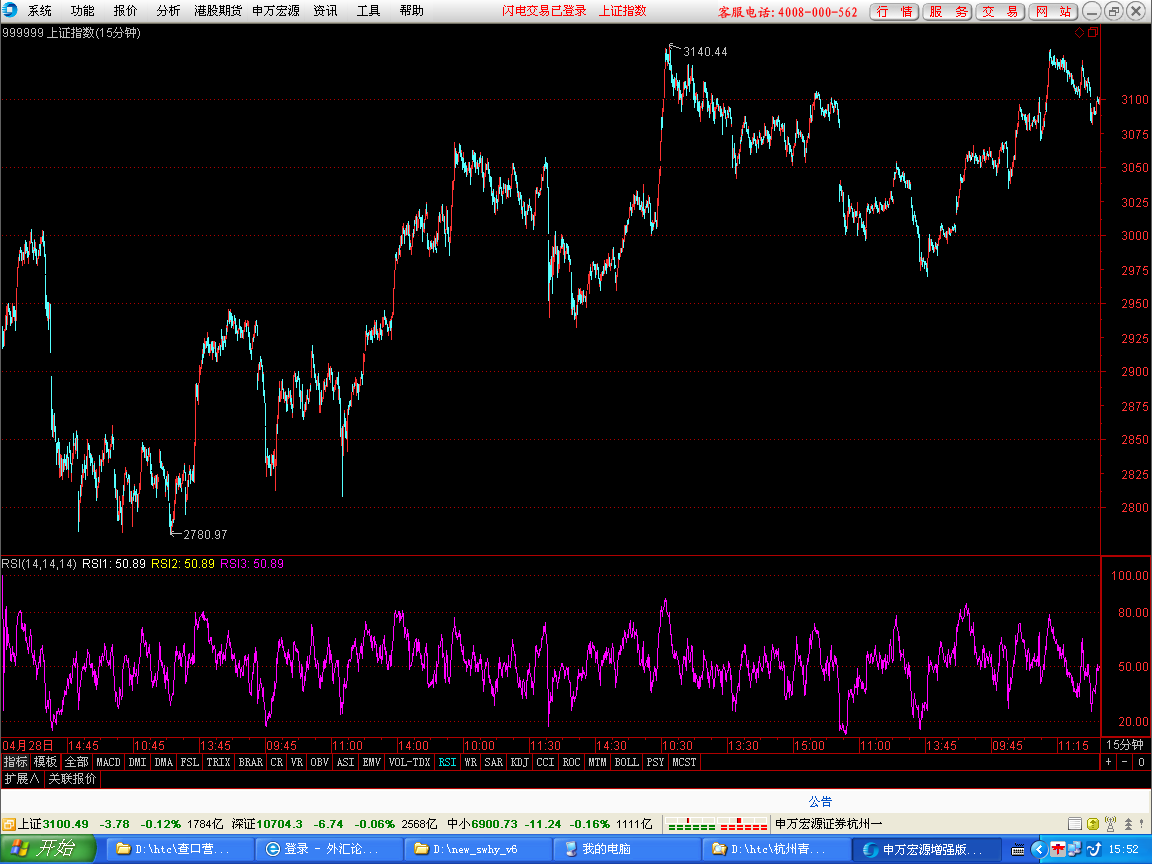Open the Windows 开始 Start button

(48, 849)
